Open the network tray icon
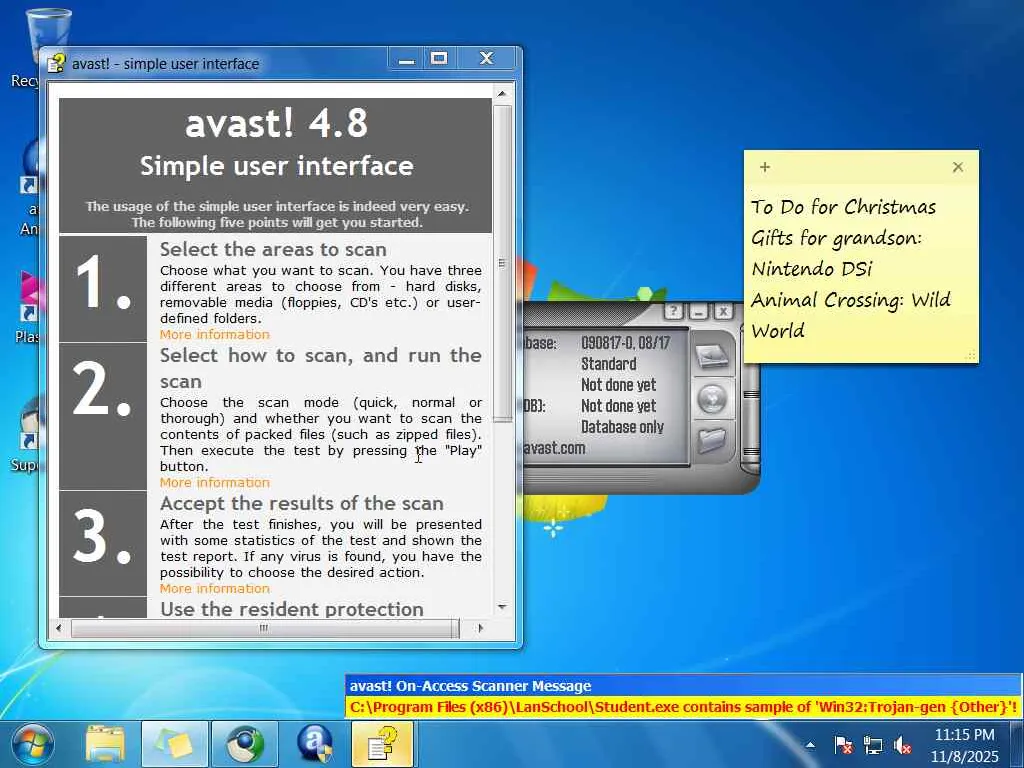Screen dimensions: 1024x768 pos(872,745)
